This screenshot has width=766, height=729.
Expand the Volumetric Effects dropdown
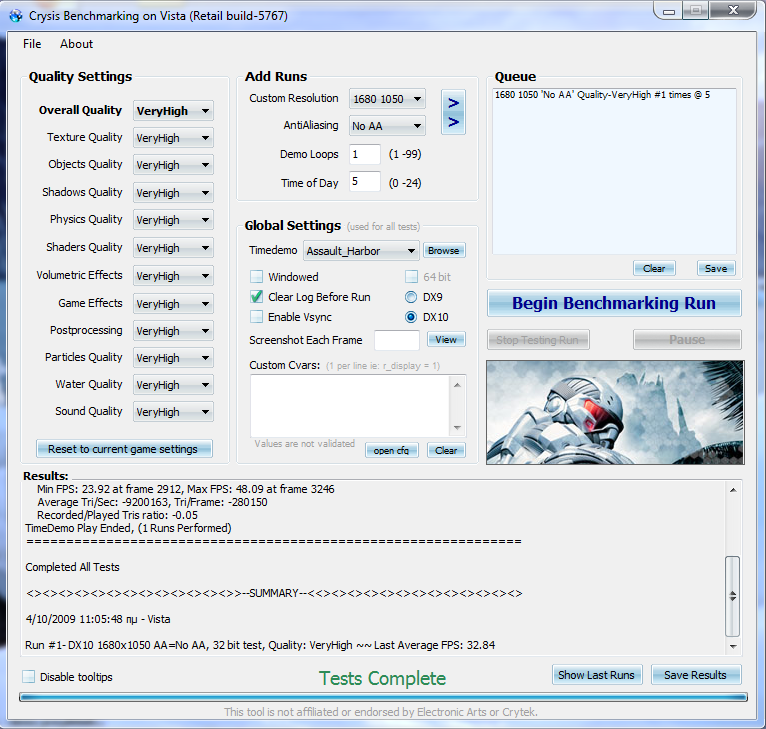(x=173, y=276)
